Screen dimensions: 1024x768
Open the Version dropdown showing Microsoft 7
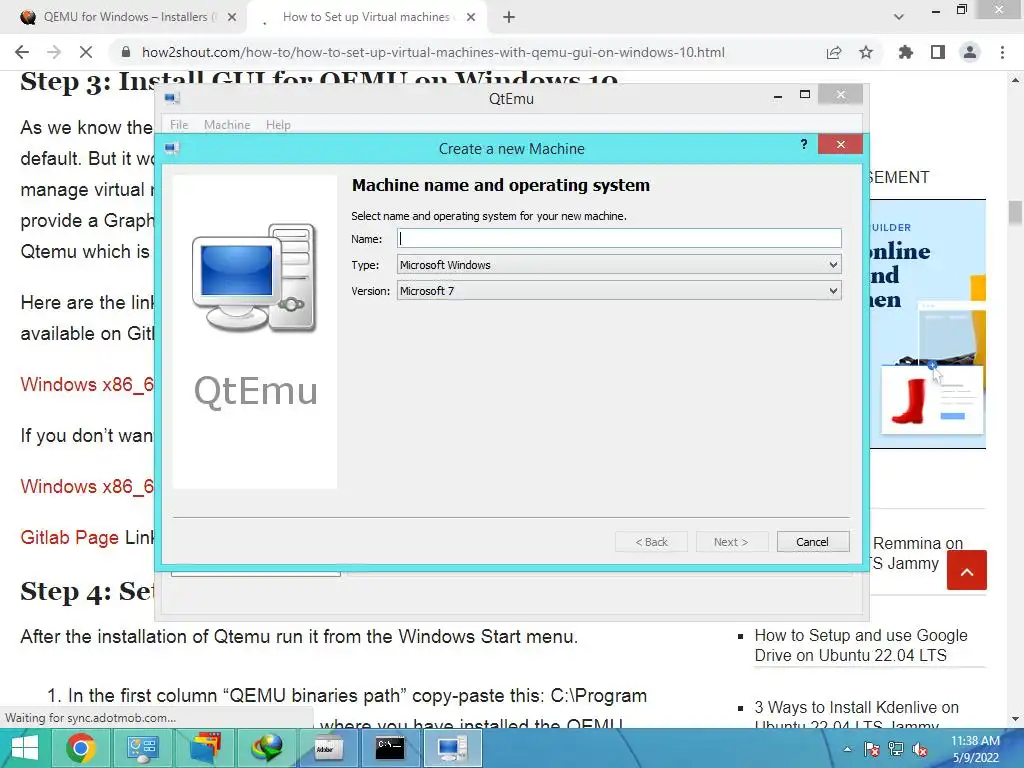click(x=619, y=291)
